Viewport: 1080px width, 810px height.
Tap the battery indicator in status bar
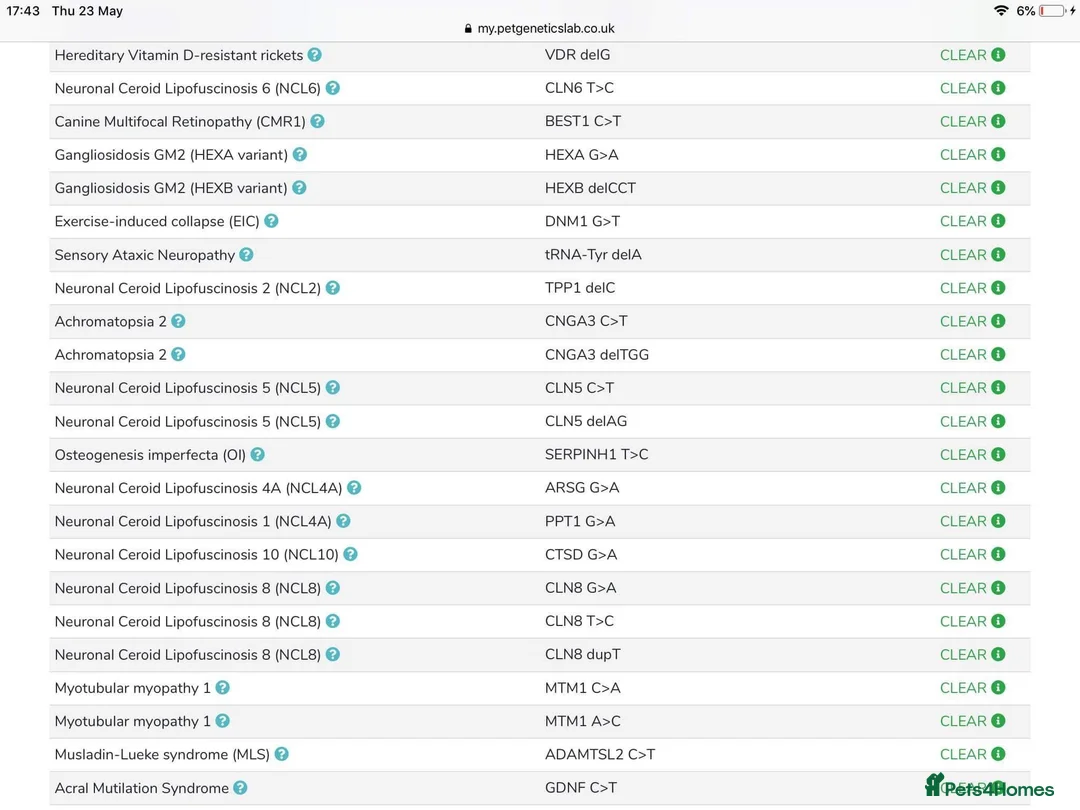tap(1052, 11)
